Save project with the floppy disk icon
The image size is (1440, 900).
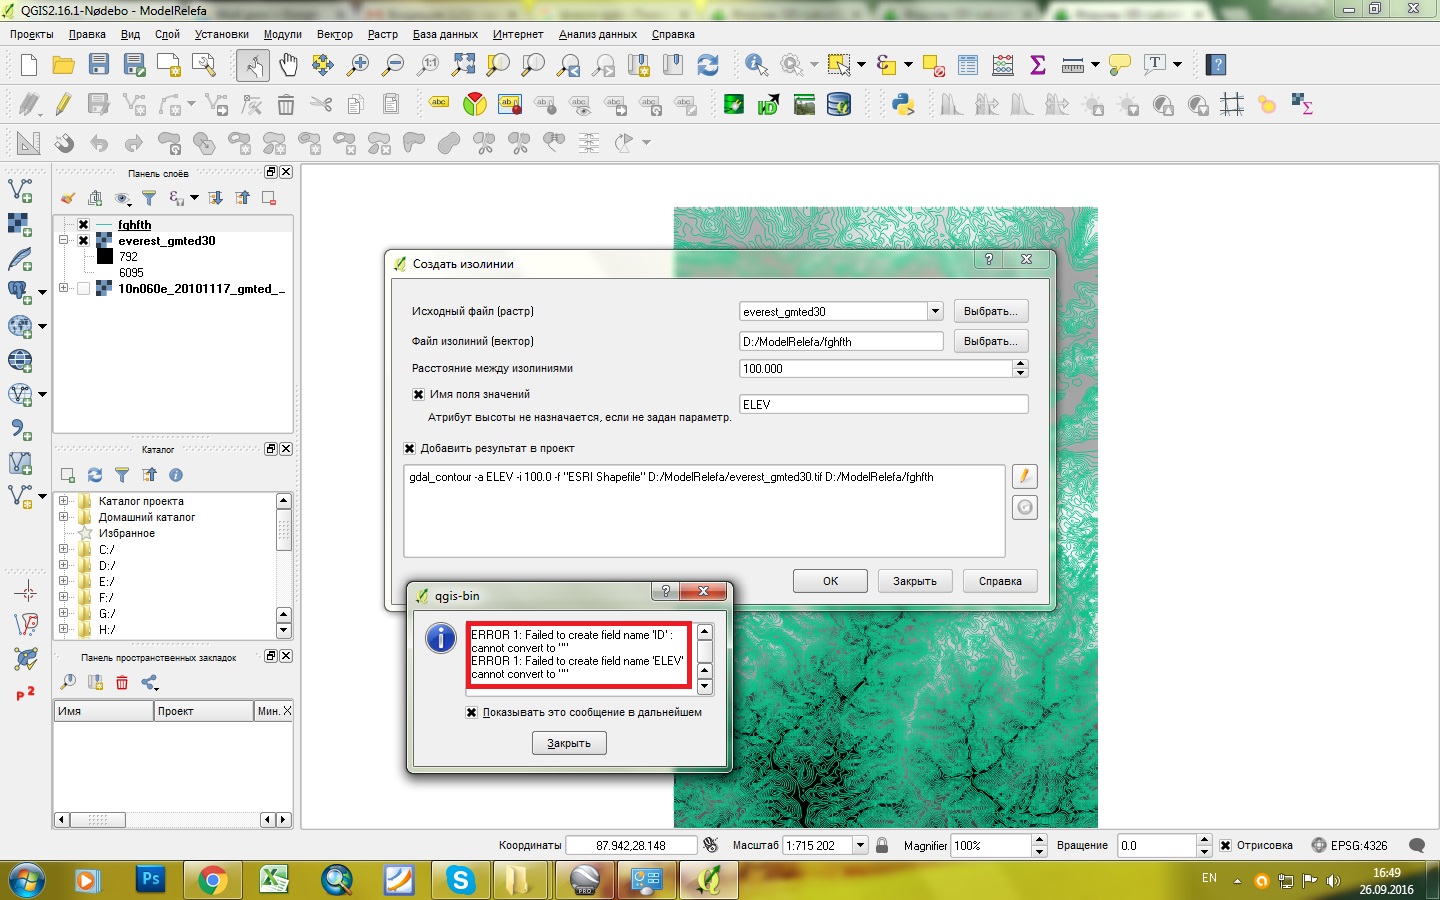(x=99, y=65)
